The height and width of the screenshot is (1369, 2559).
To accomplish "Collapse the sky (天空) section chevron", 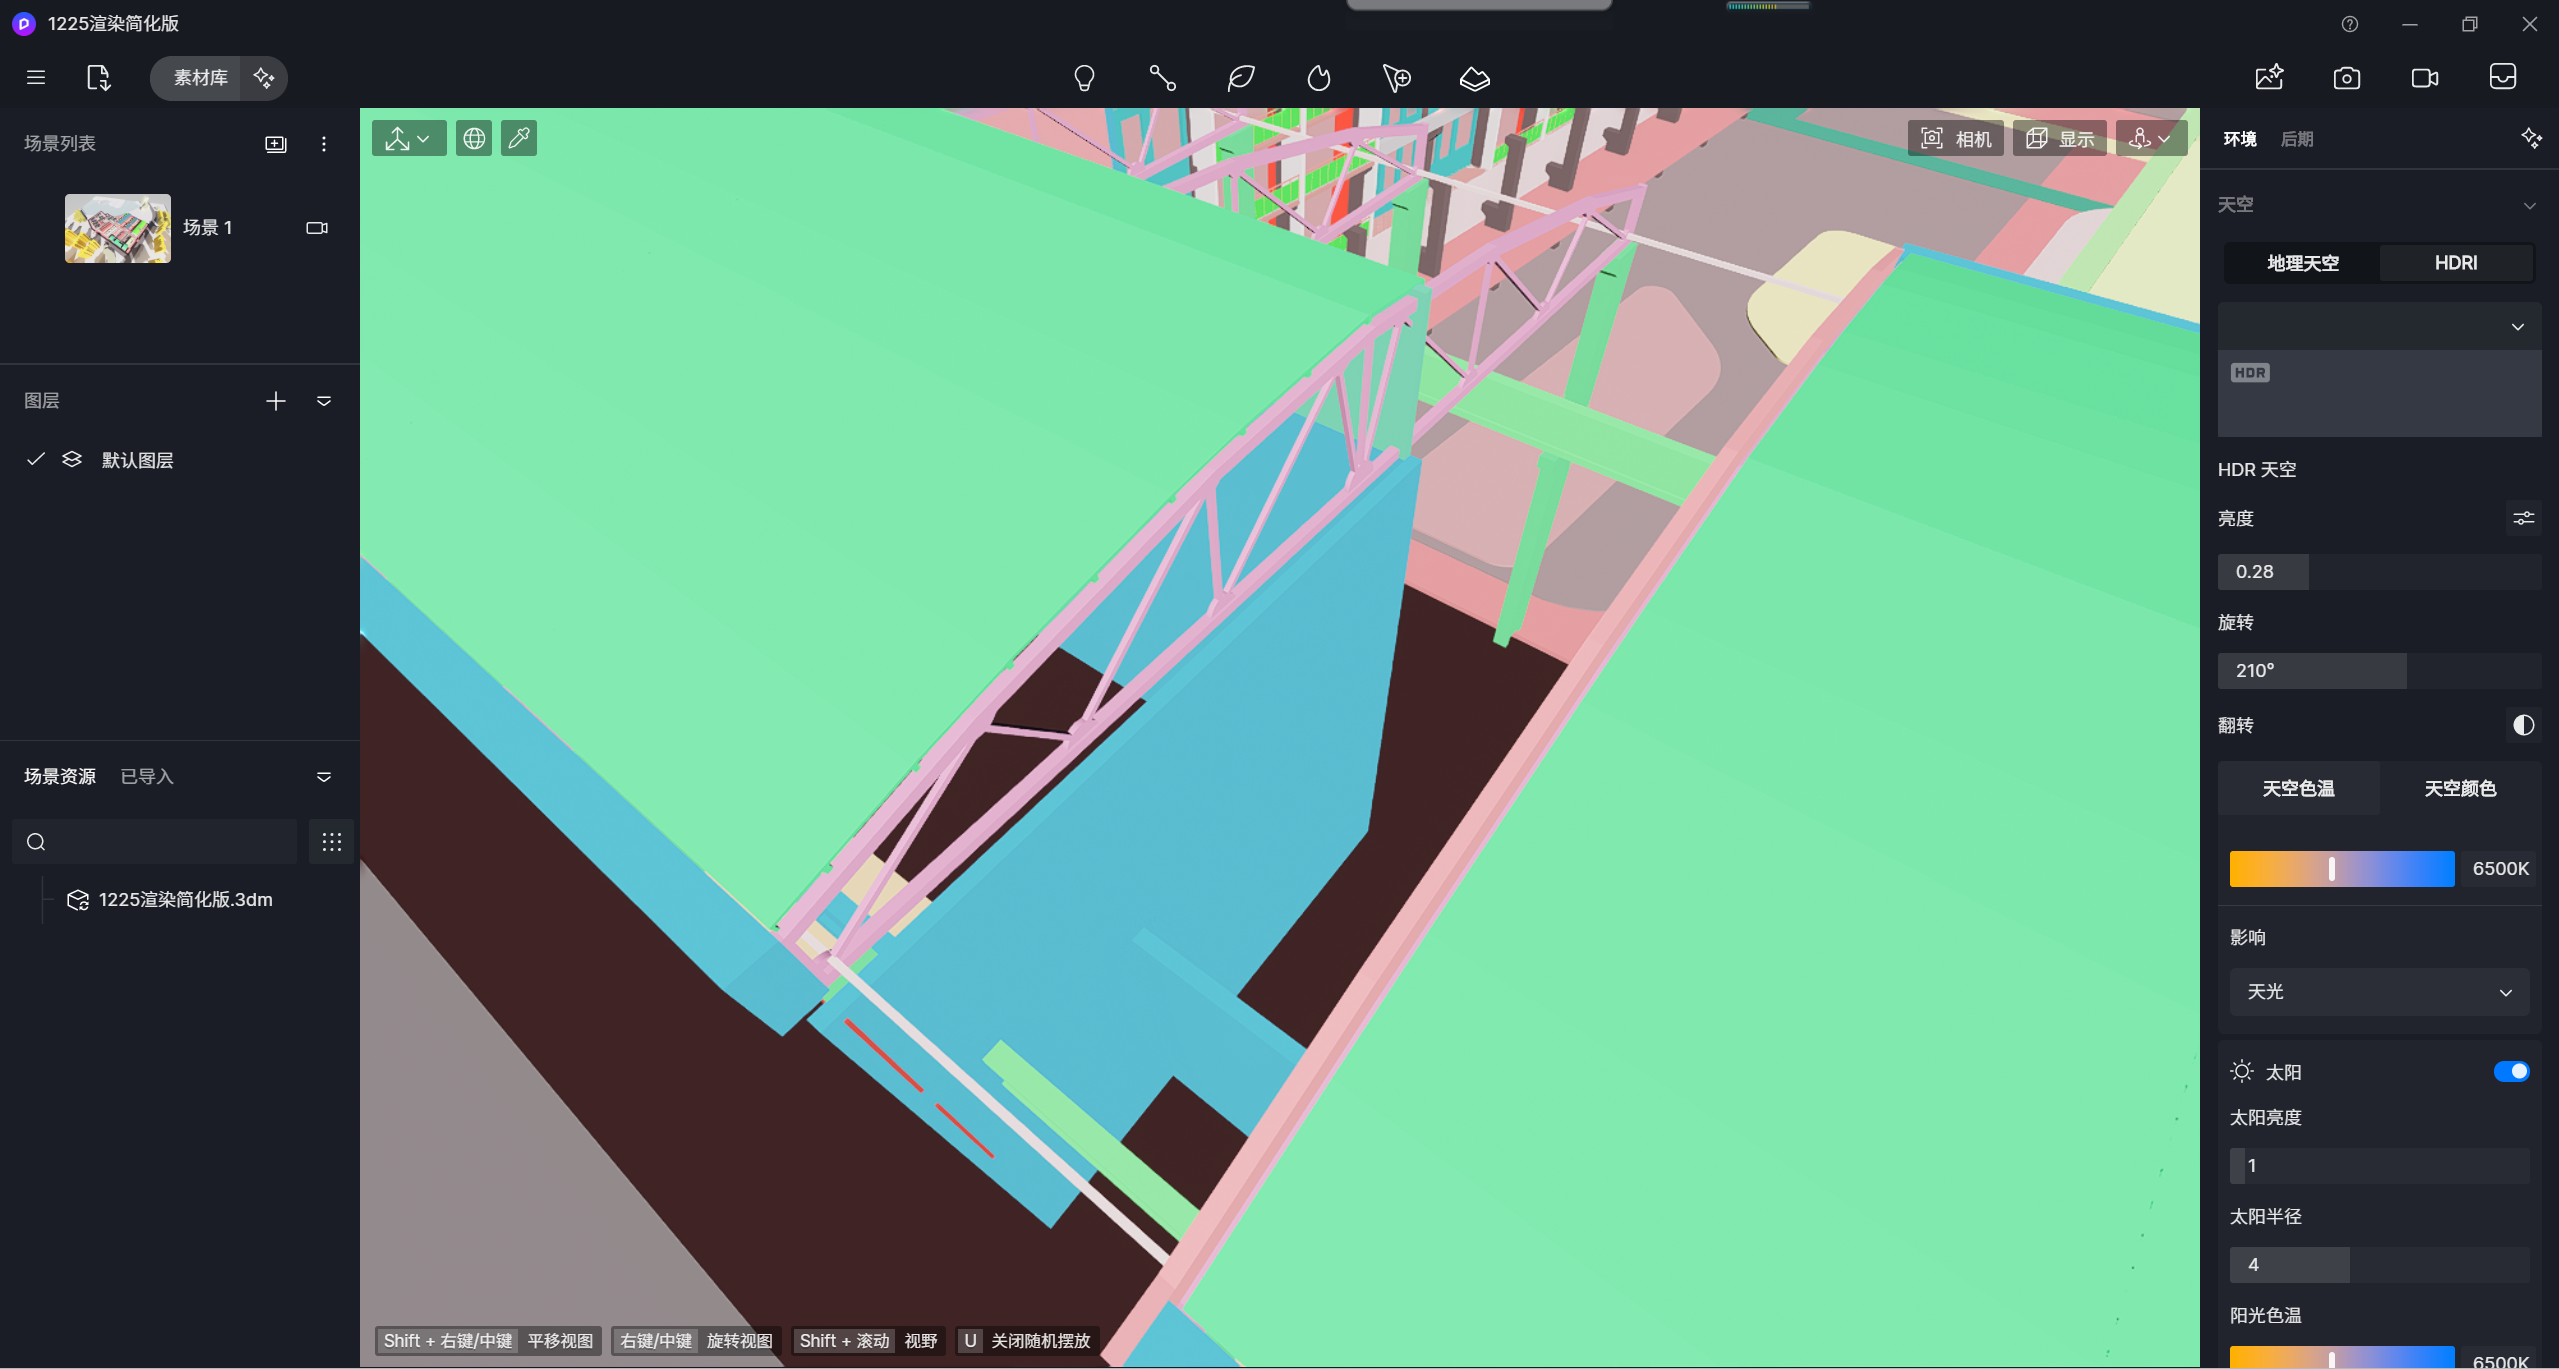I will click(x=2529, y=205).
